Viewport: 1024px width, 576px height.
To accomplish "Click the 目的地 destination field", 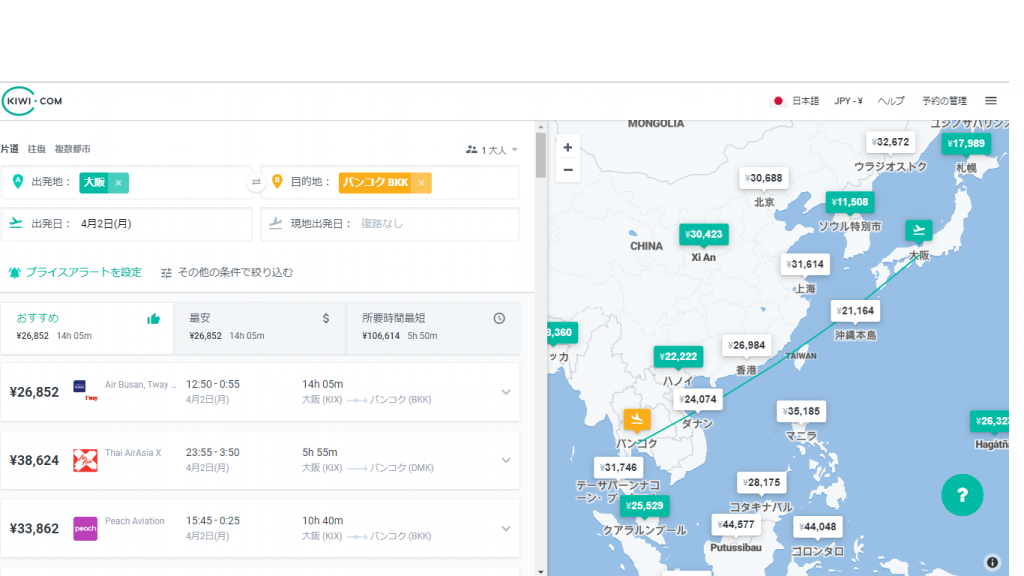I will point(390,182).
